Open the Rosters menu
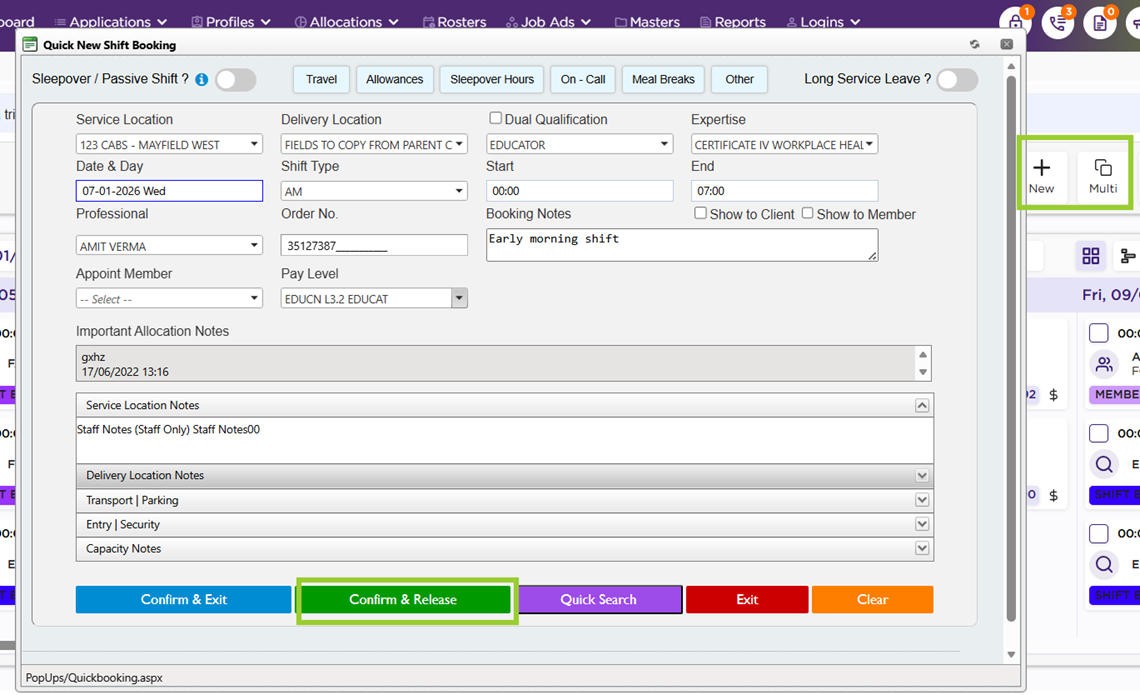This screenshot has width=1140, height=695. click(x=454, y=22)
